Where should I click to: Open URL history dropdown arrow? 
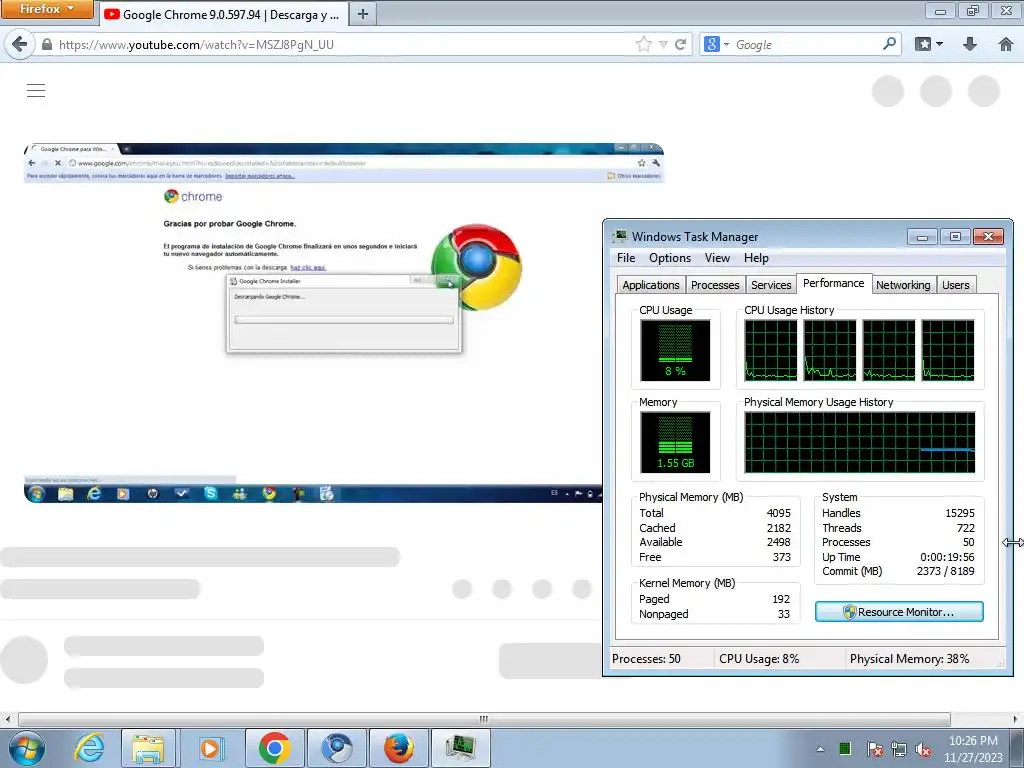(663, 44)
